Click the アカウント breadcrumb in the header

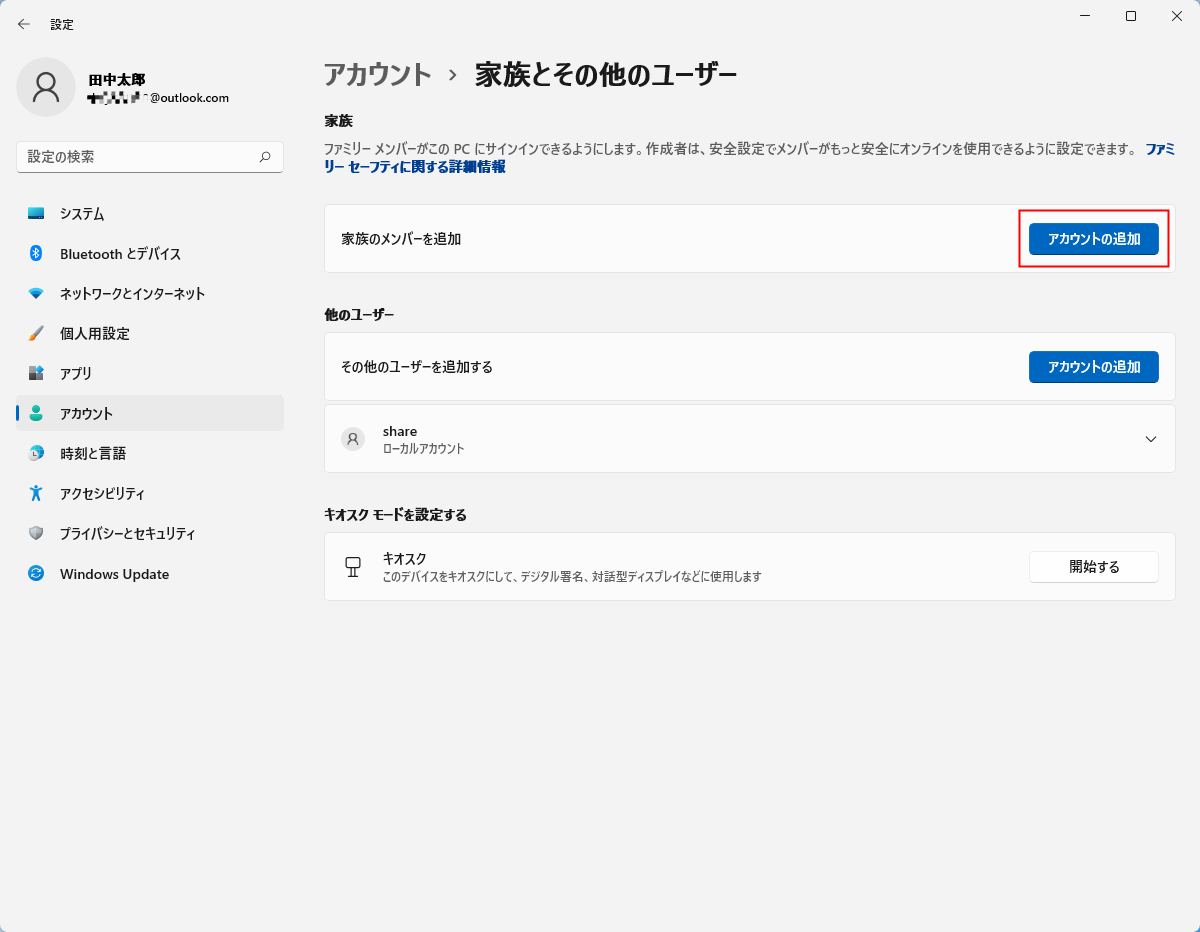click(x=378, y=74)
